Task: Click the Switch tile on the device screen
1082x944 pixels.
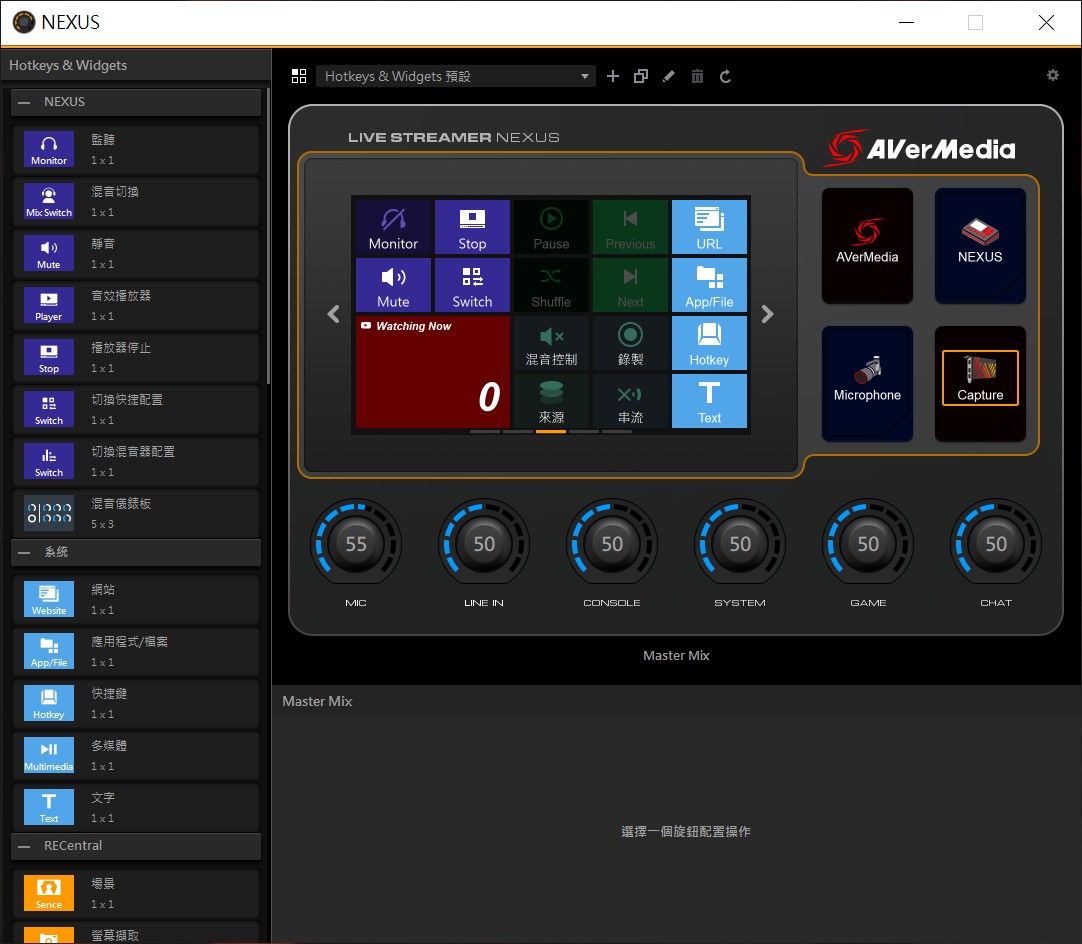Action: [x=472, y=285]
